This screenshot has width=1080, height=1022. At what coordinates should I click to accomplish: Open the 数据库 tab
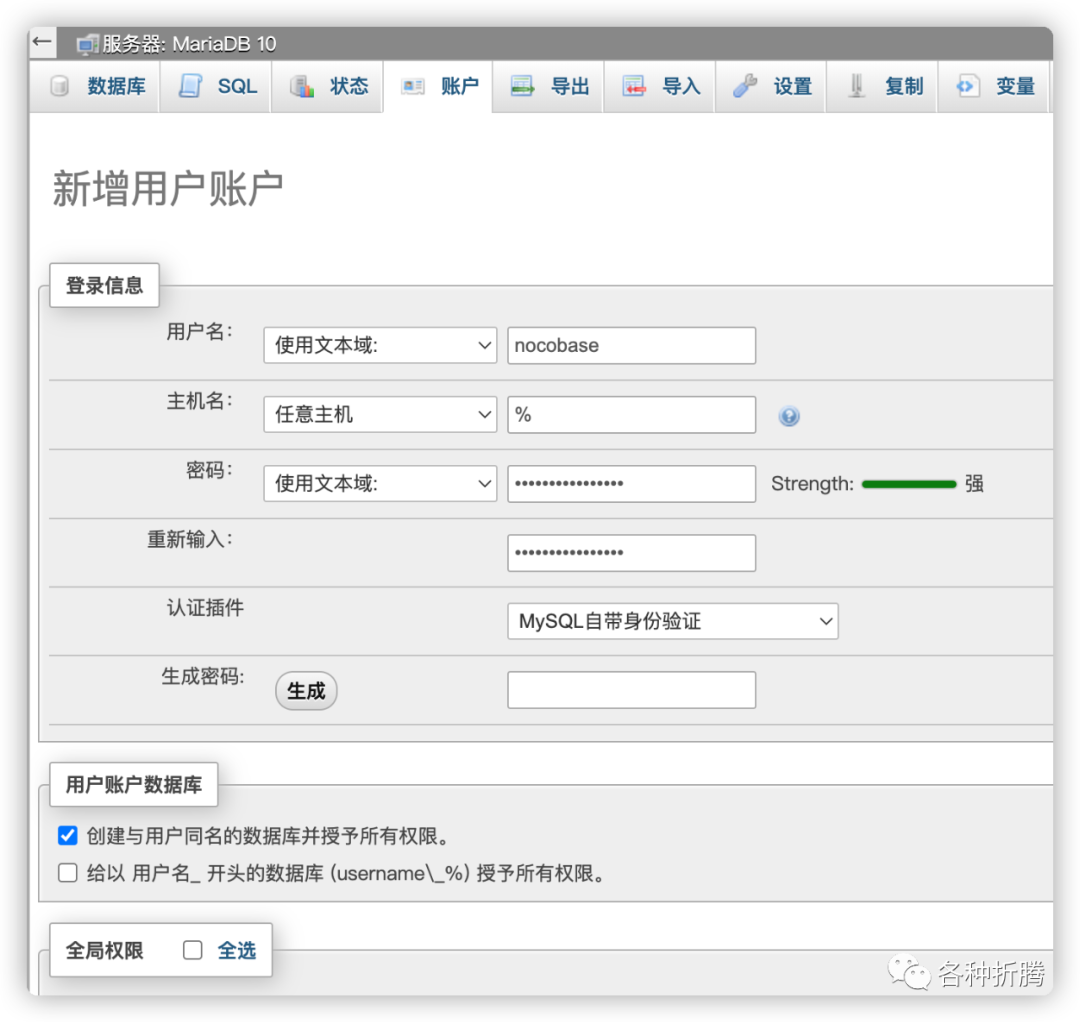(x=94, y=86)
